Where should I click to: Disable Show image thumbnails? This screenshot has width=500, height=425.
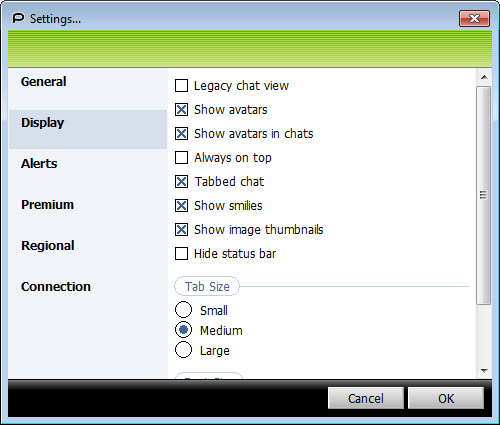click(x=181, y=230)
